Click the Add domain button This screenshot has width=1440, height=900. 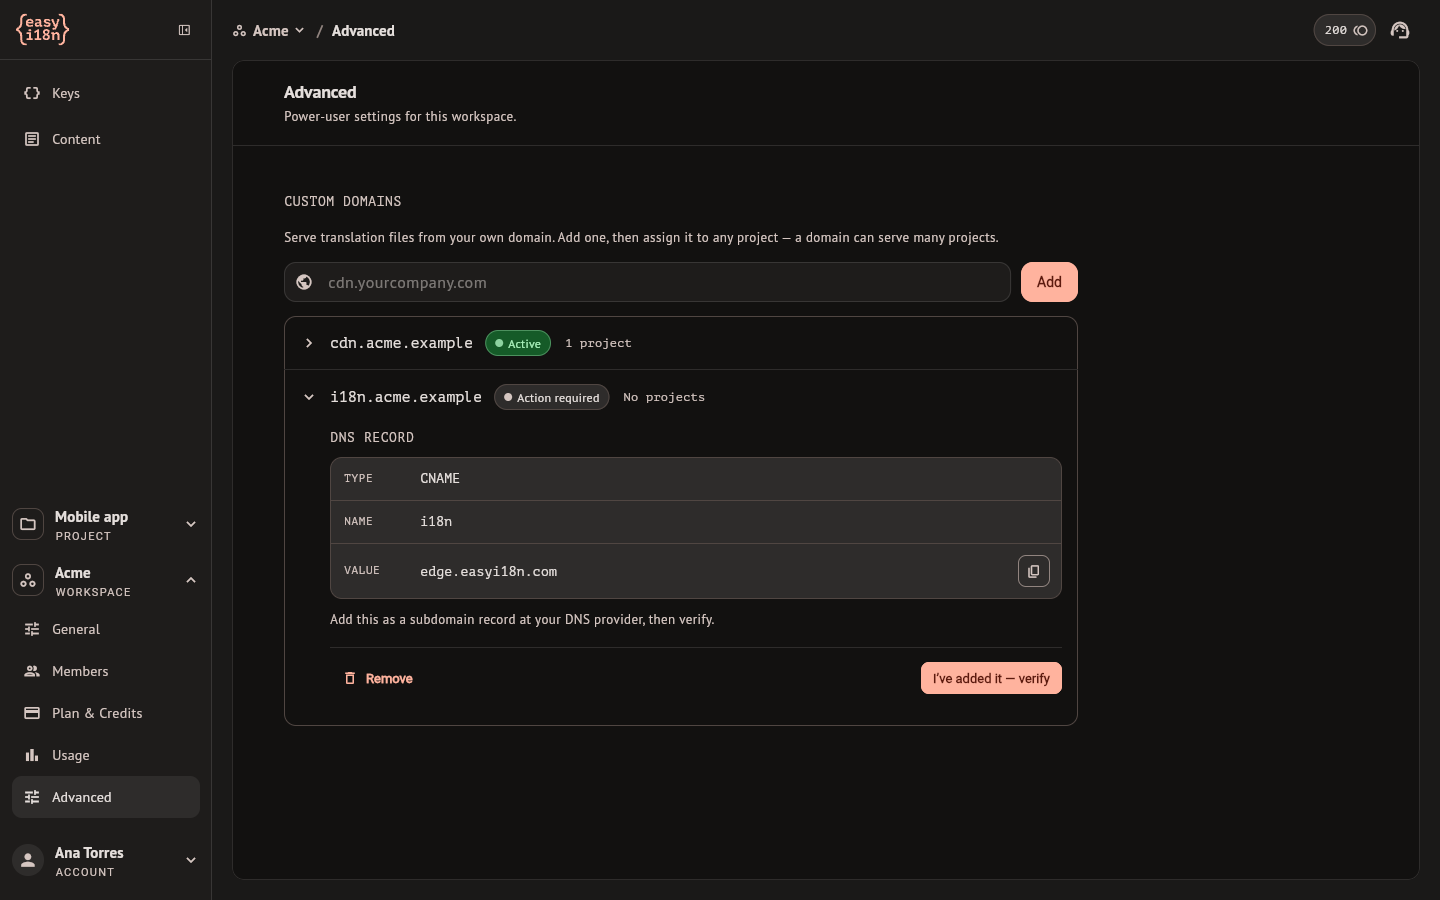[1049, 282]
